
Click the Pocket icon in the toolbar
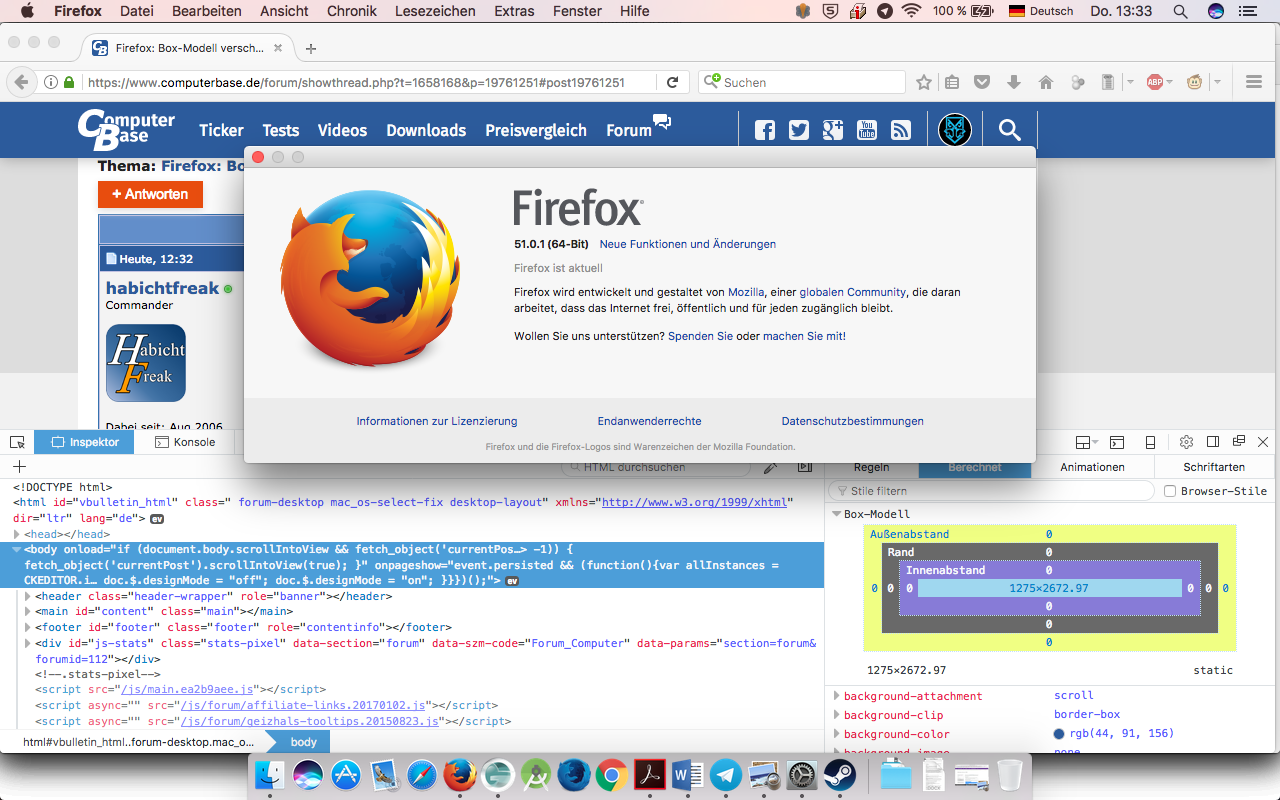pyautogui.click(x=983, y=82)
